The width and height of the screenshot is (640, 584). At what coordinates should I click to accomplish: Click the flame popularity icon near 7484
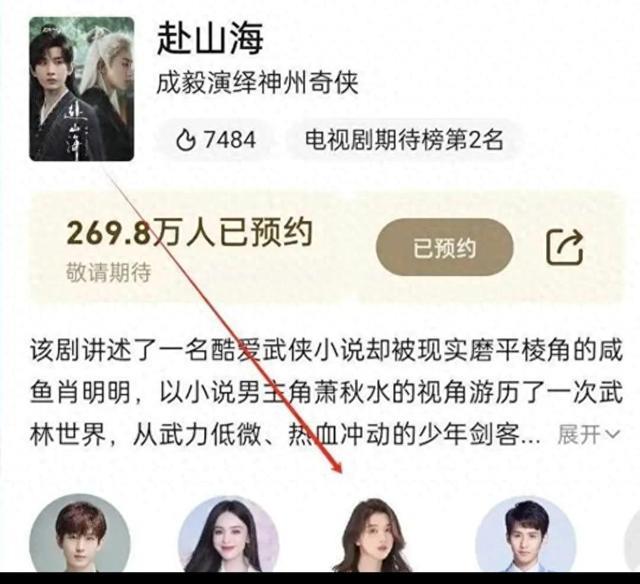coord(186,140)
